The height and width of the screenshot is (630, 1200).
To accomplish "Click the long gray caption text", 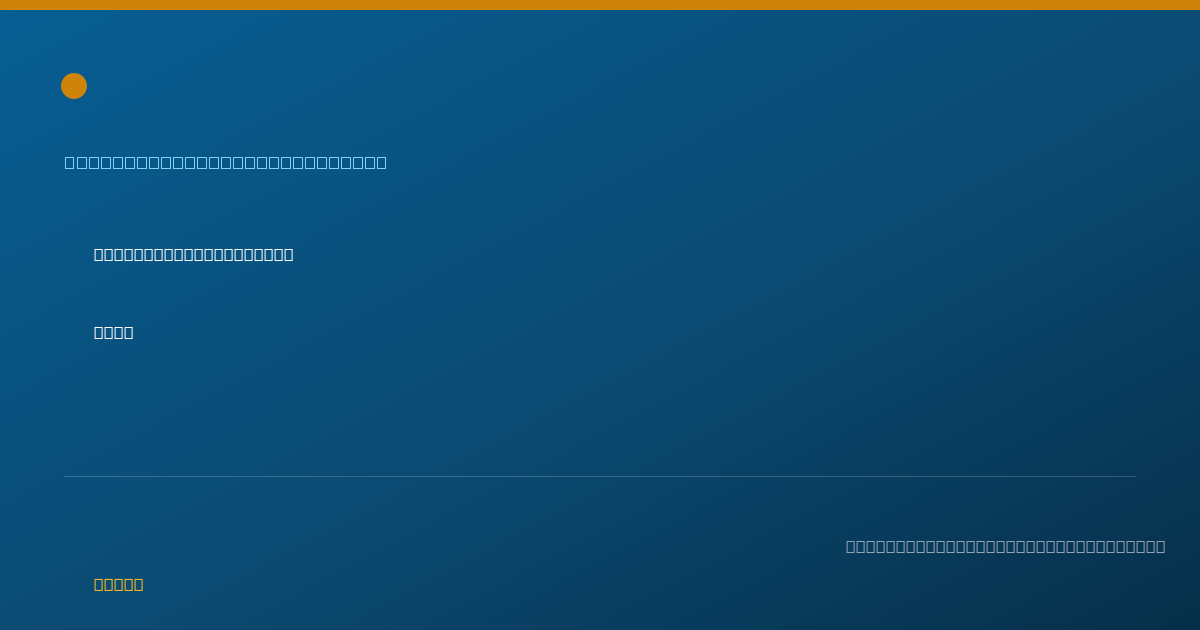I will tap(1005, 546).
